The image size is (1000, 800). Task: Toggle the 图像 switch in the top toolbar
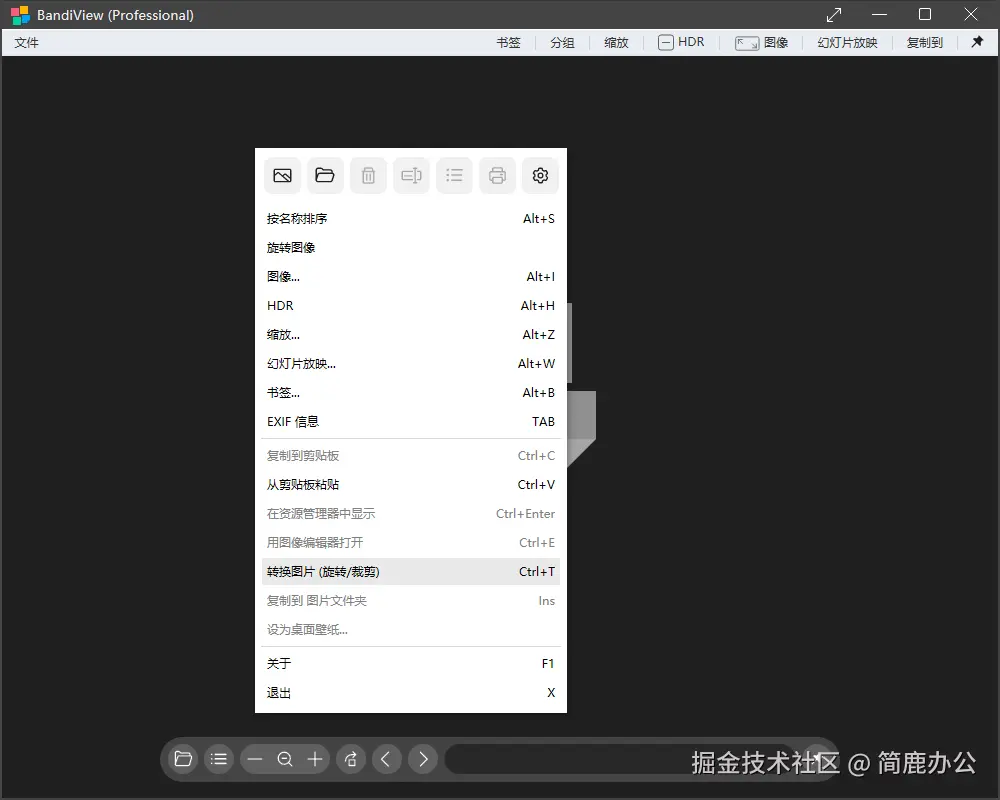coord(763,42)
